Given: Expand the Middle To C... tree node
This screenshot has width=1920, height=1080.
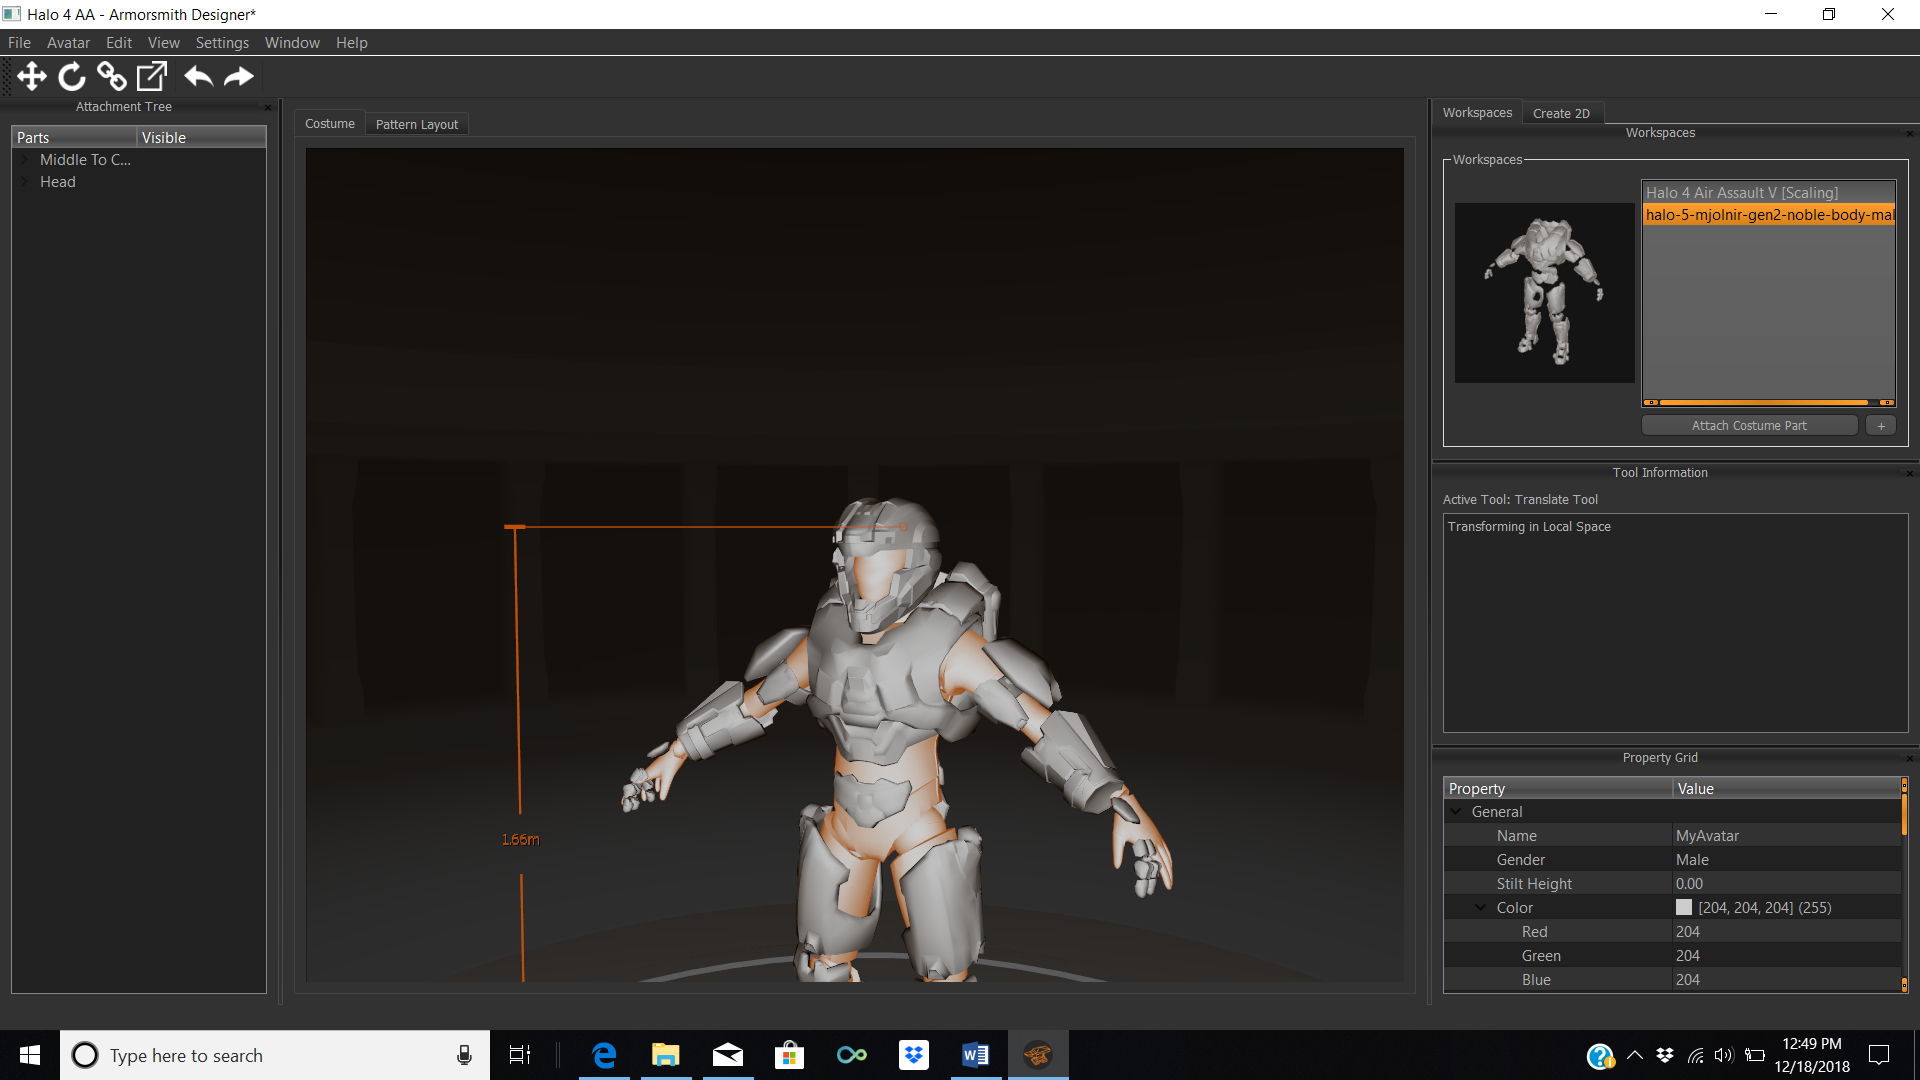Looking at the screenshot, I should [x=25, y=160].
